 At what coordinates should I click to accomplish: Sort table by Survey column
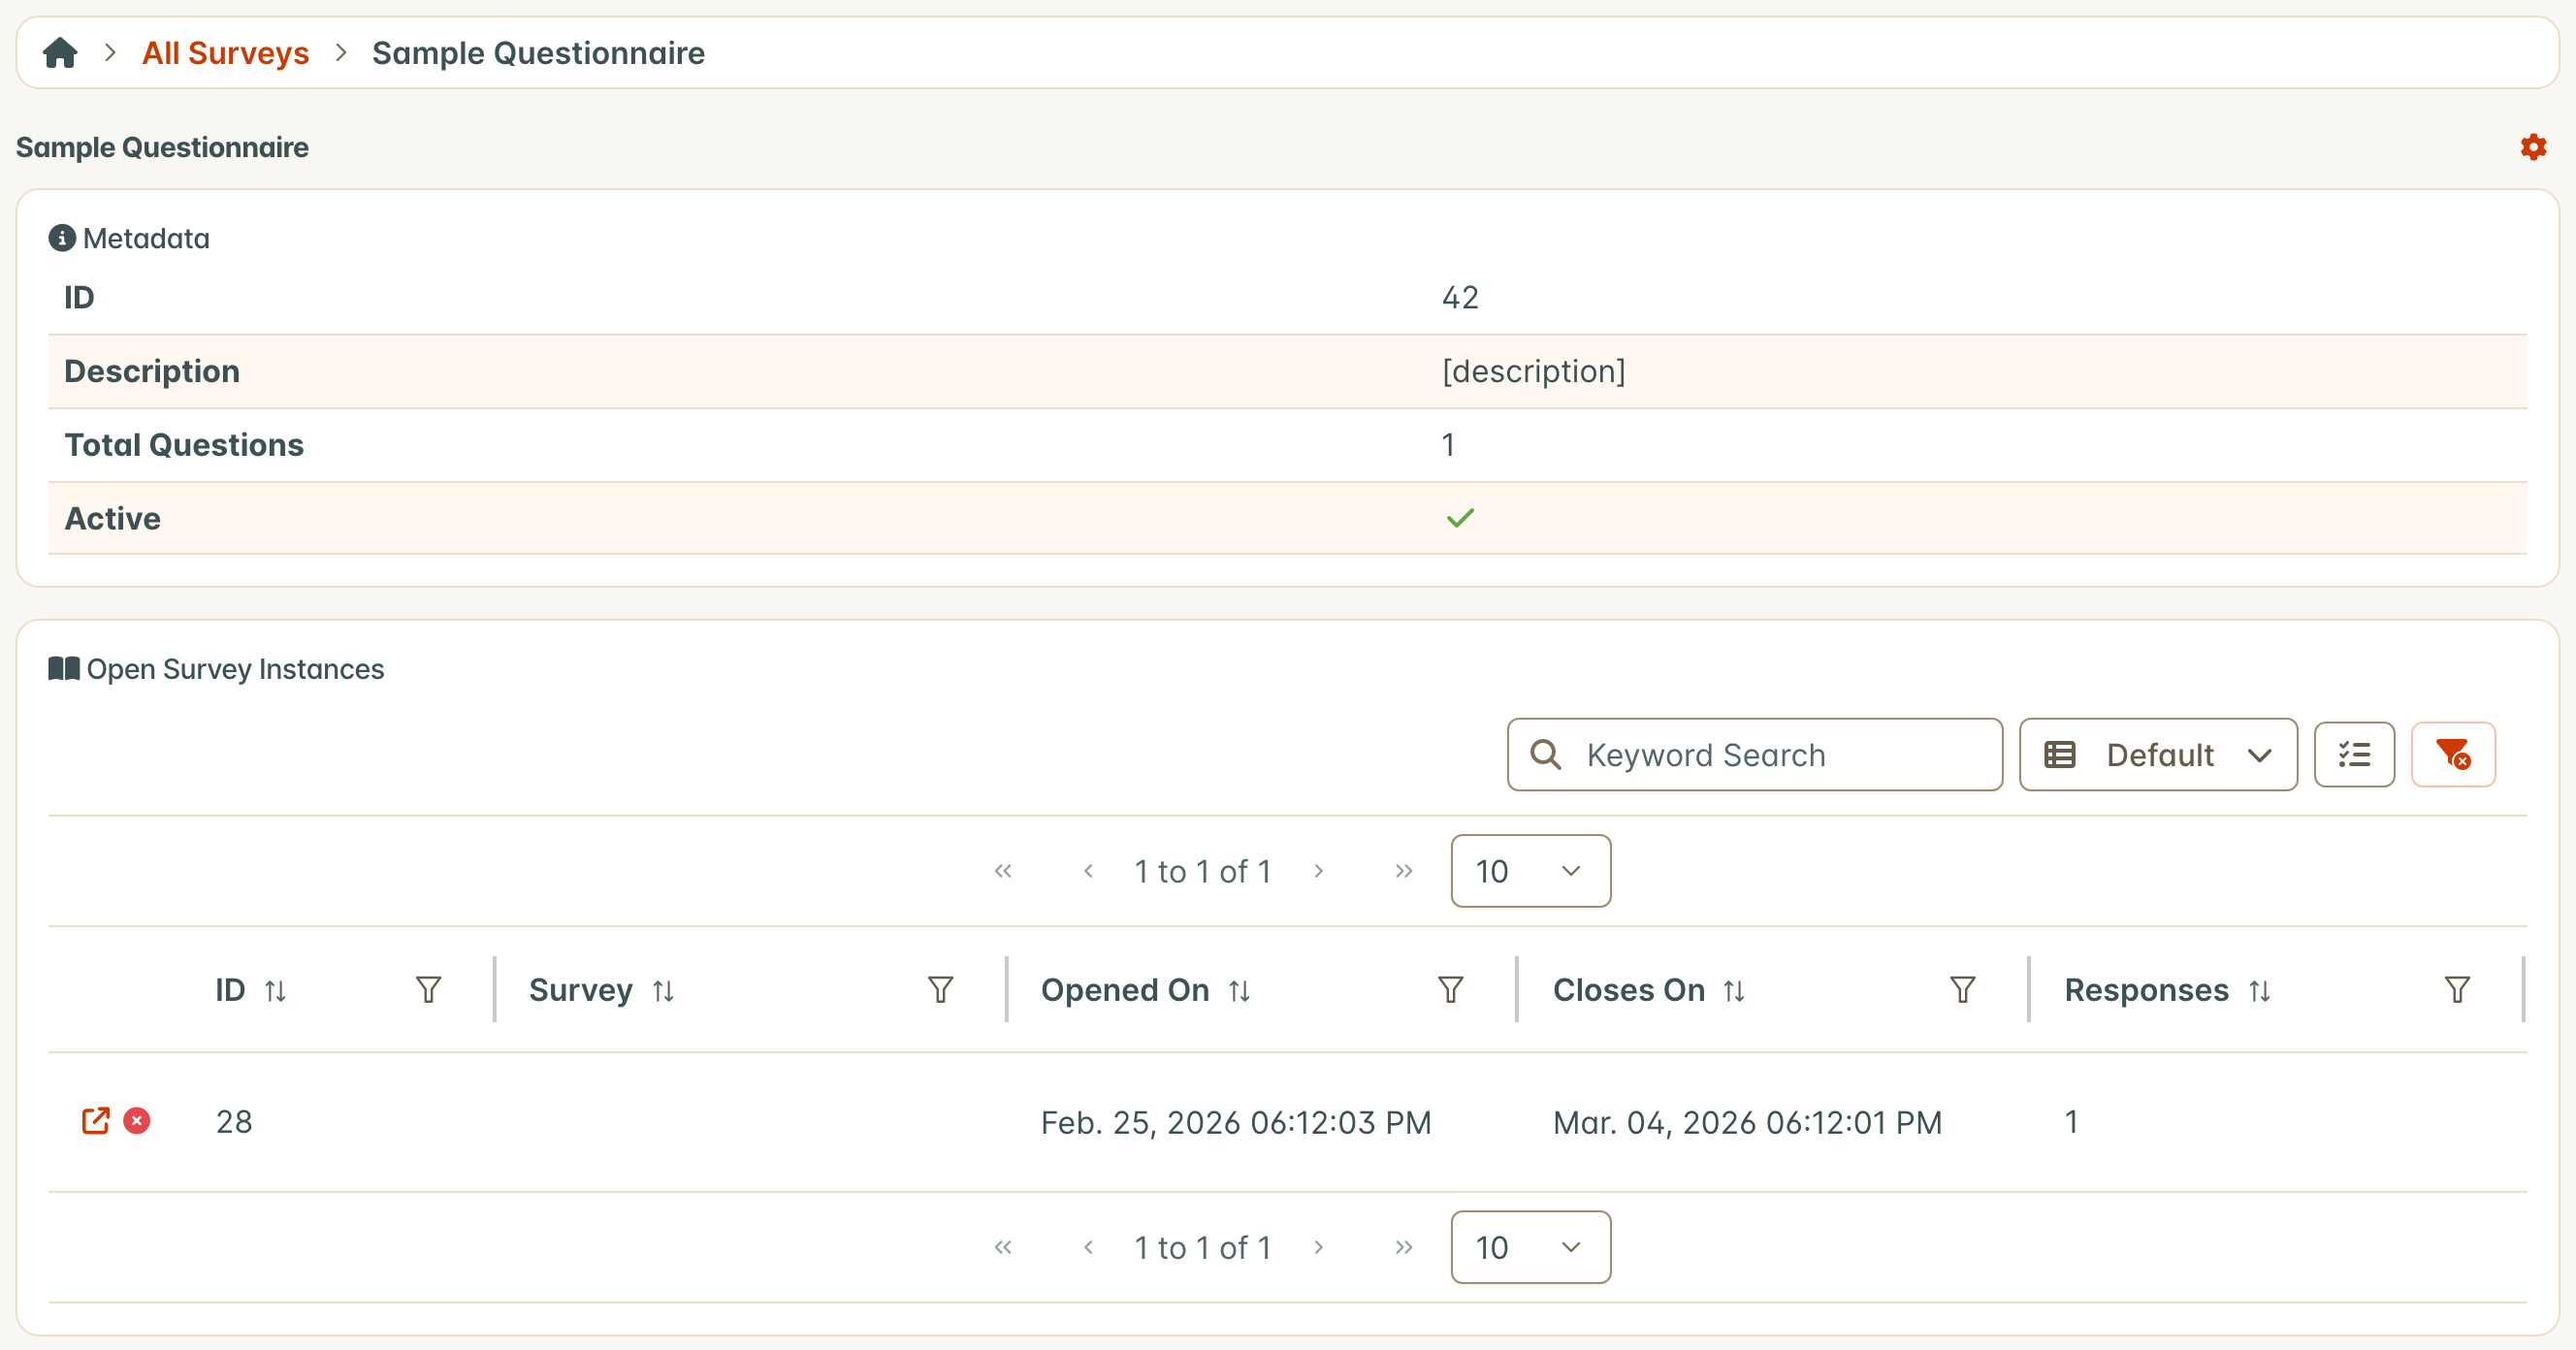(x=663, y=990)
